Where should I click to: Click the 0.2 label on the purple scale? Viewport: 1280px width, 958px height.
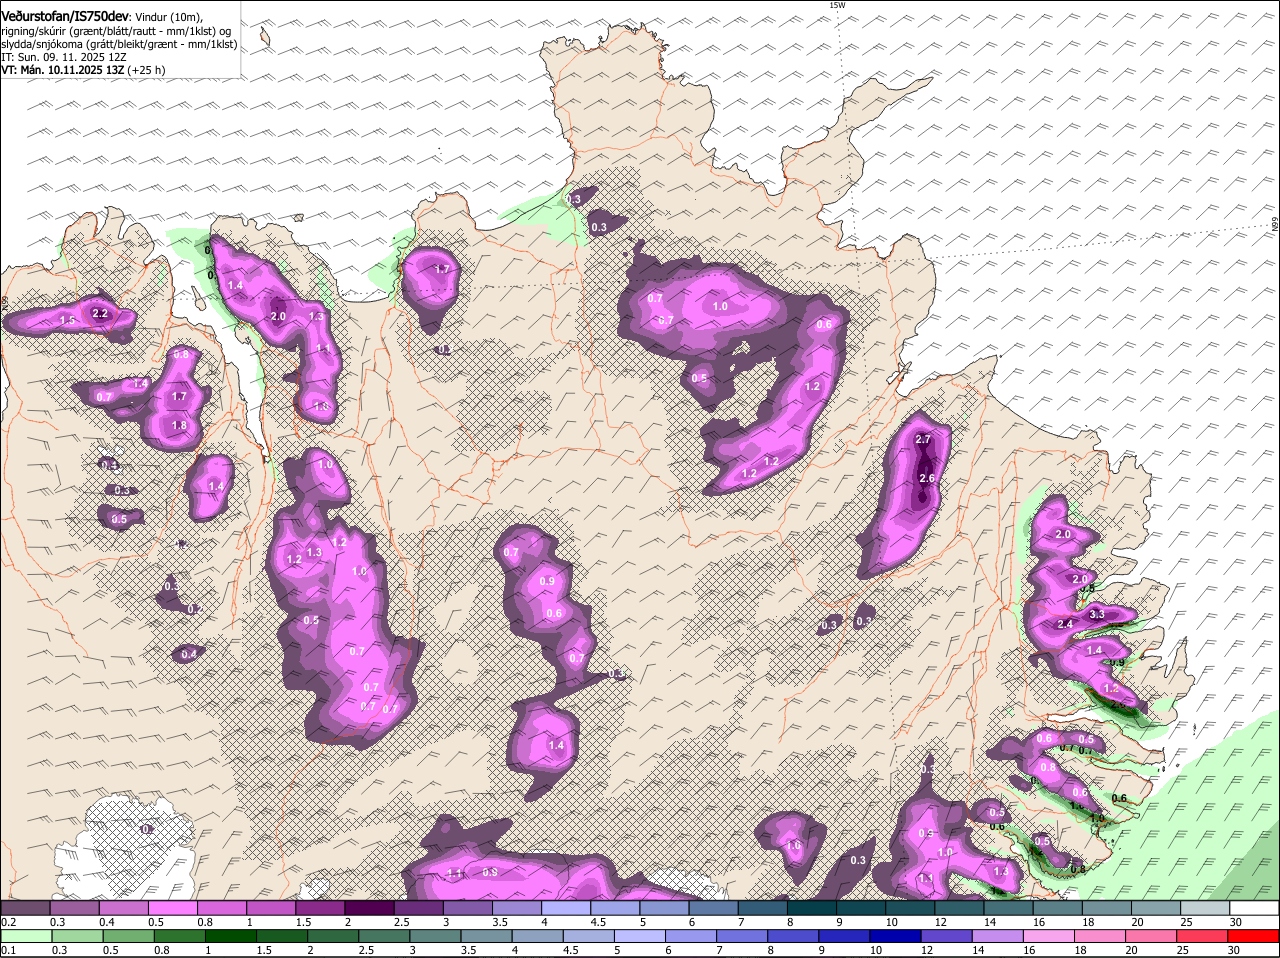tap(8, 921)
